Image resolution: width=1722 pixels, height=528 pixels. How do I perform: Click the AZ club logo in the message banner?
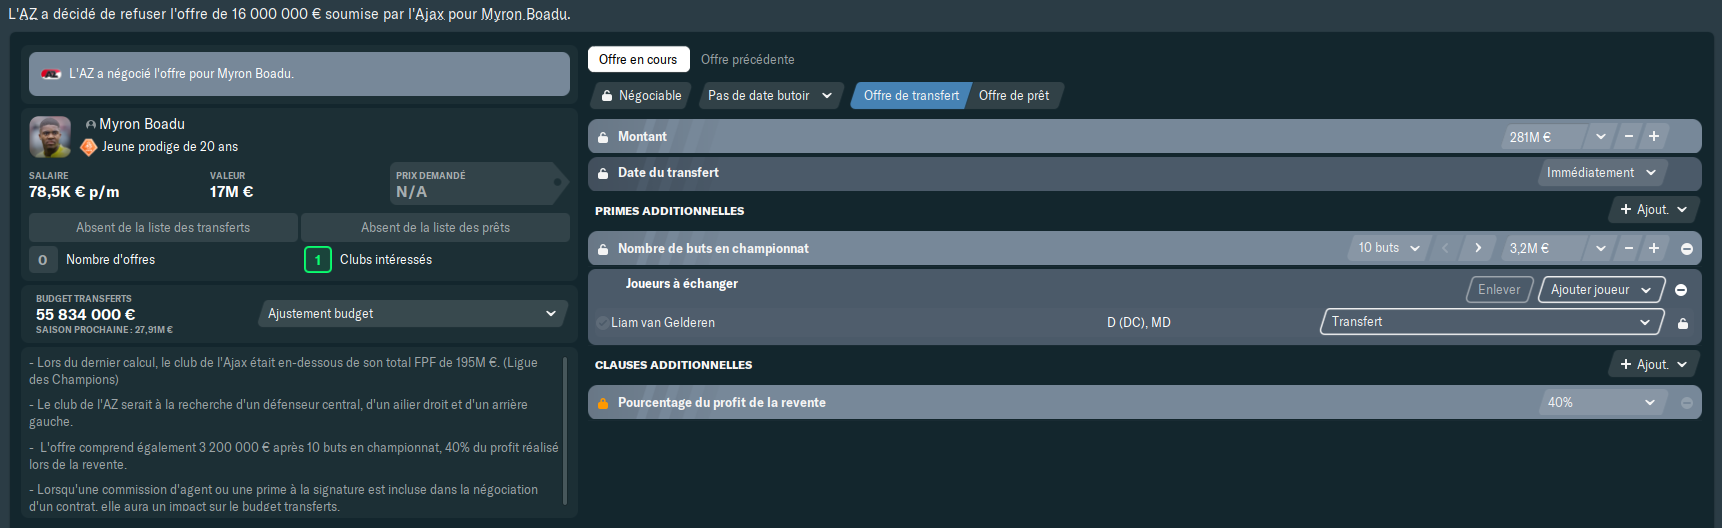51,74
